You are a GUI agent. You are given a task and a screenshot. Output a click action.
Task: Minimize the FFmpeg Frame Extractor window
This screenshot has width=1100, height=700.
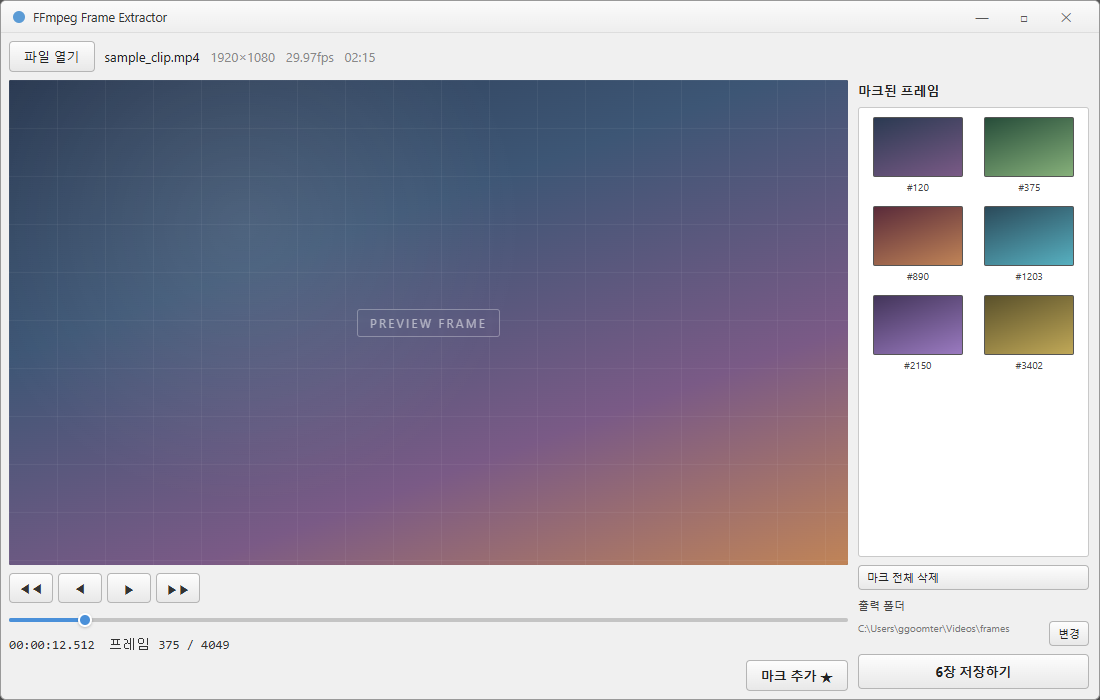[x=982, y=18]
